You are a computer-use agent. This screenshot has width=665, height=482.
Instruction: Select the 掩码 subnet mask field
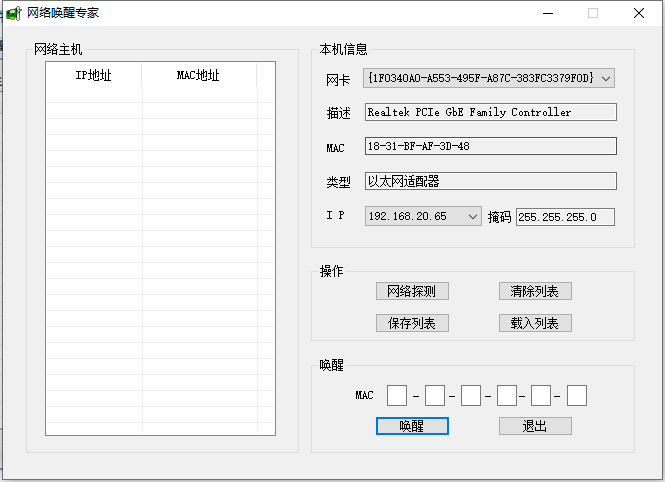565,217
